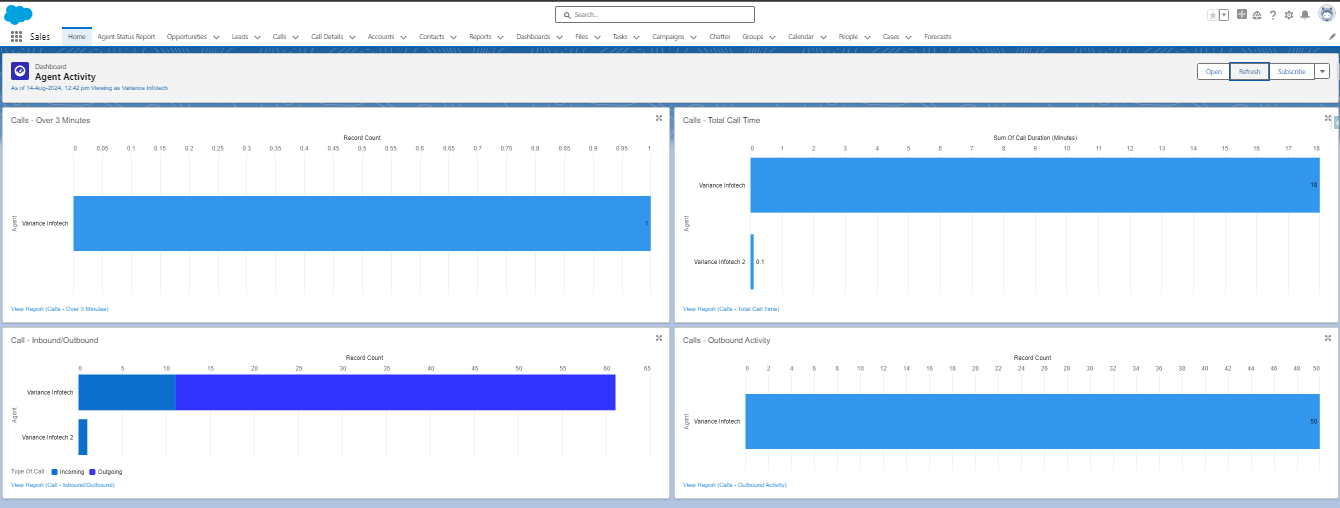
Task: Click the Incoming legend color swatch
Action: click(x=54, y=471)
